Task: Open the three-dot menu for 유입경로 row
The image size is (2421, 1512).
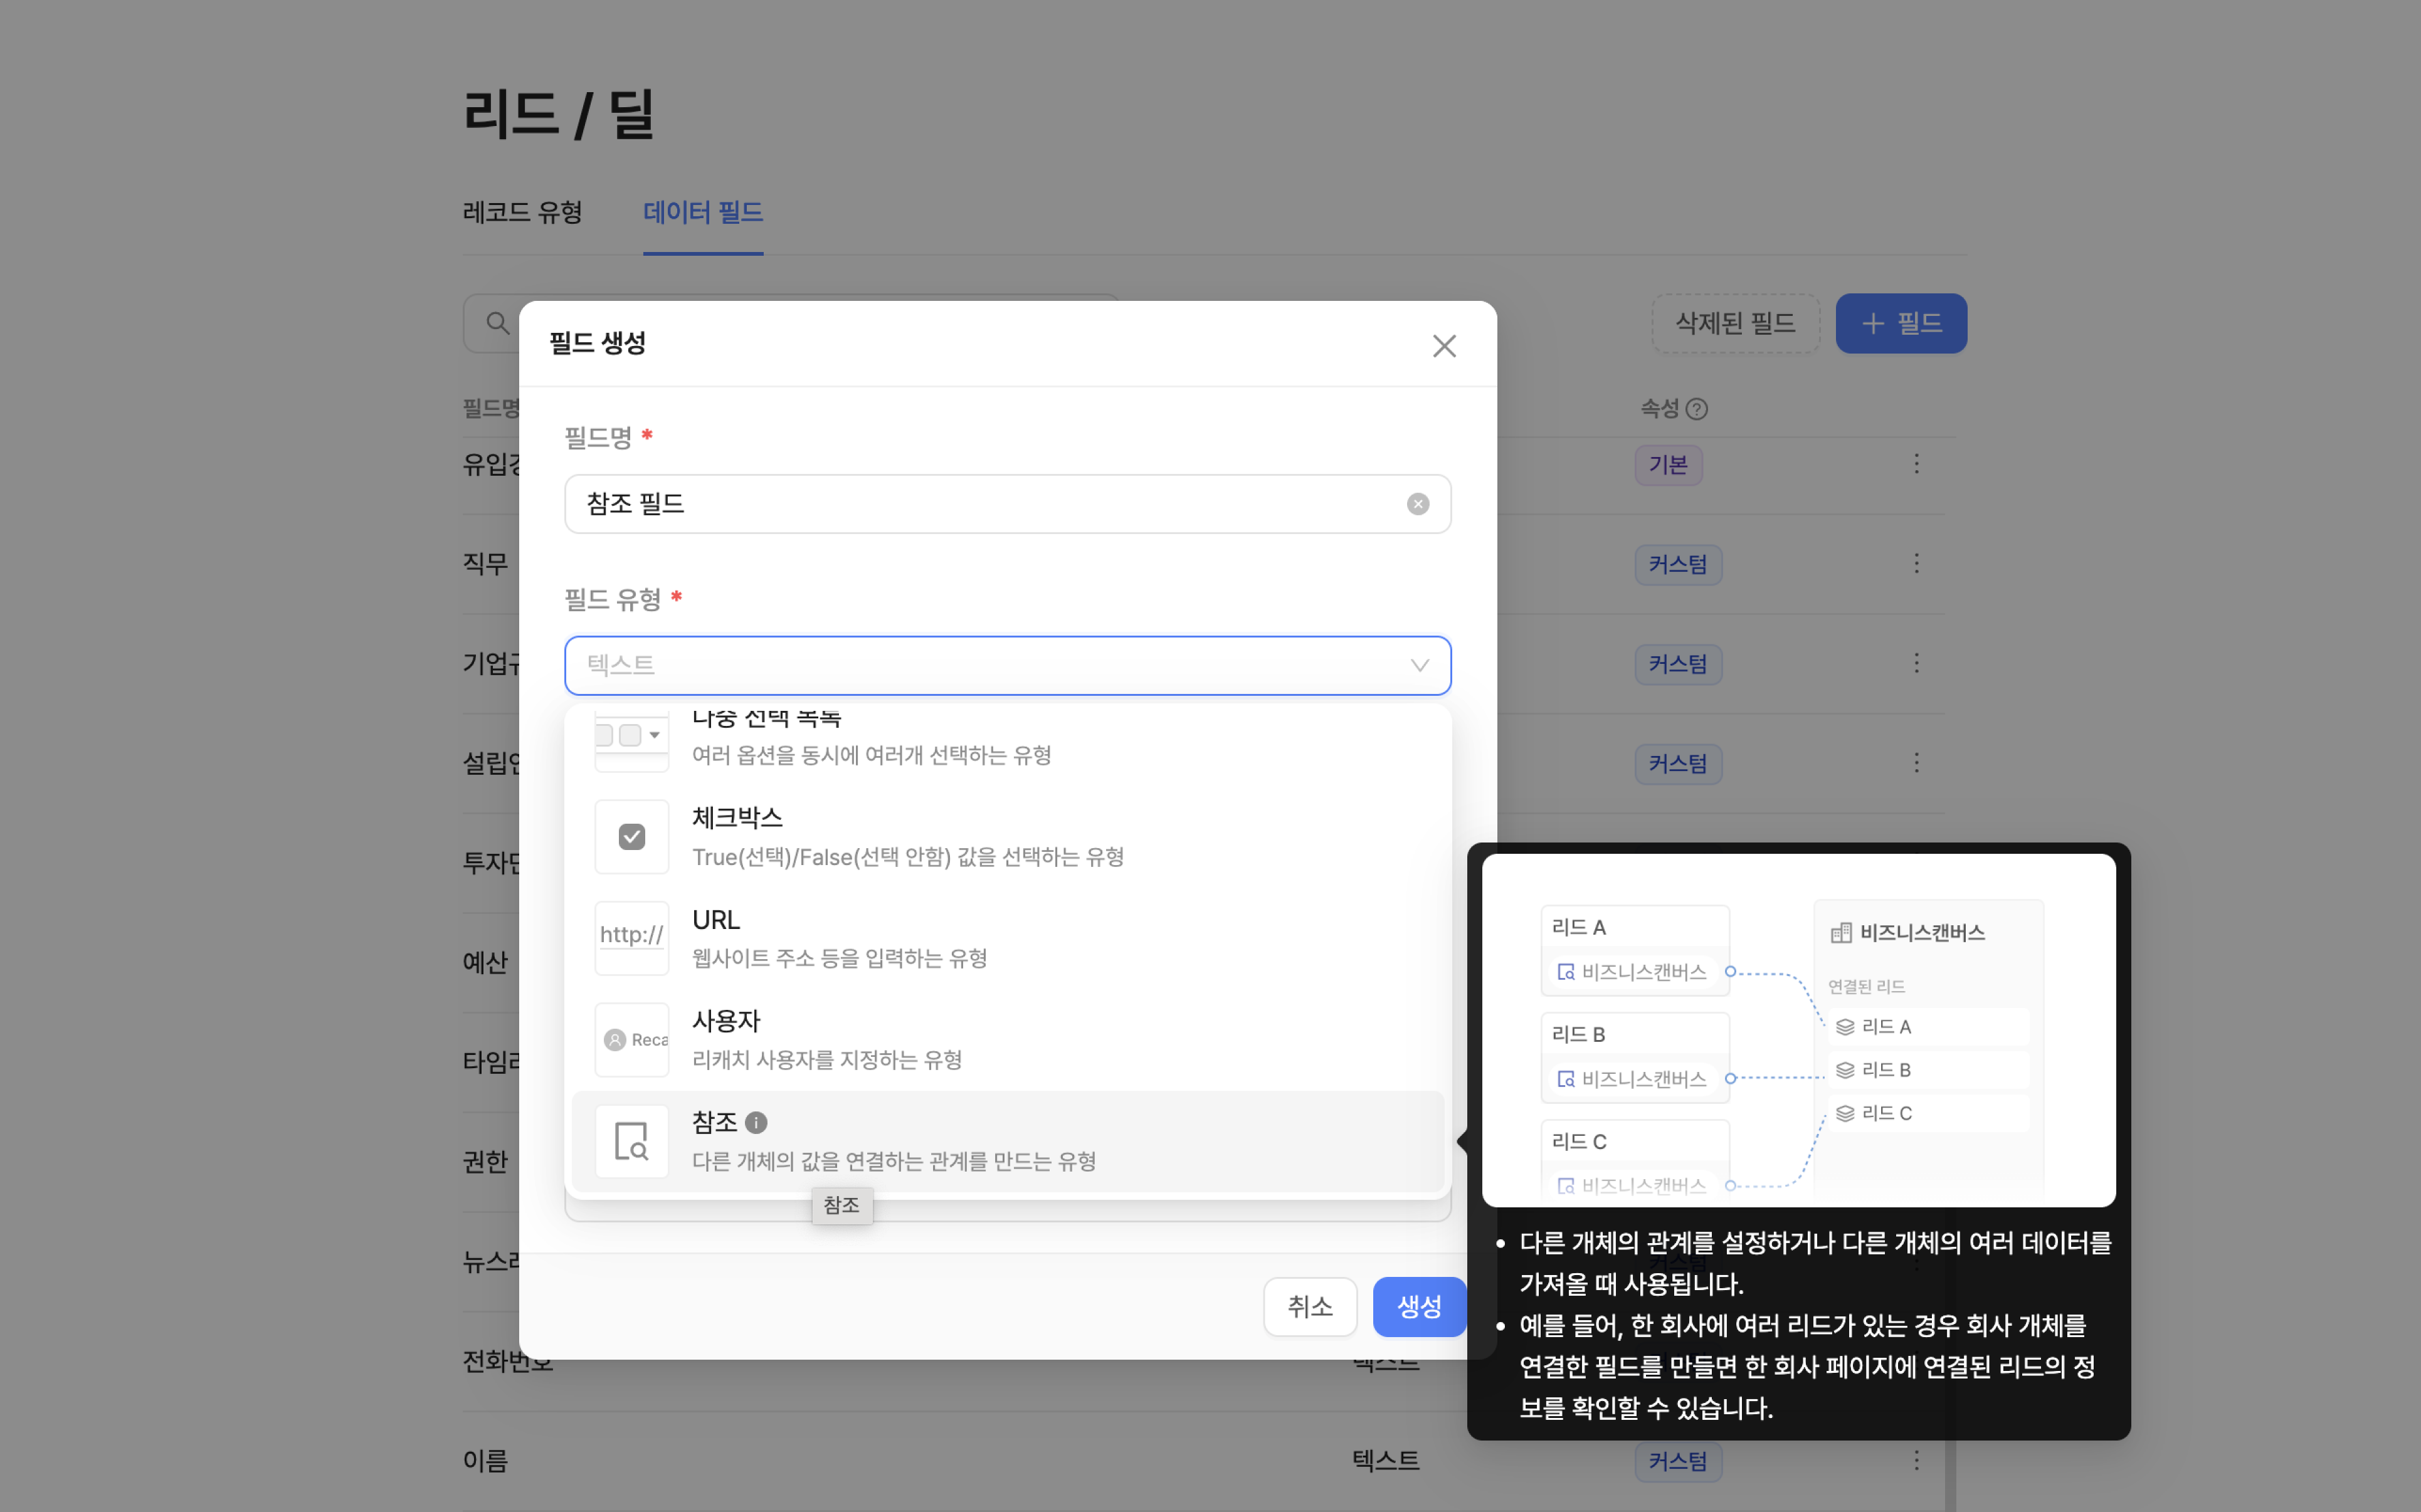Action: pos(1916,464)
